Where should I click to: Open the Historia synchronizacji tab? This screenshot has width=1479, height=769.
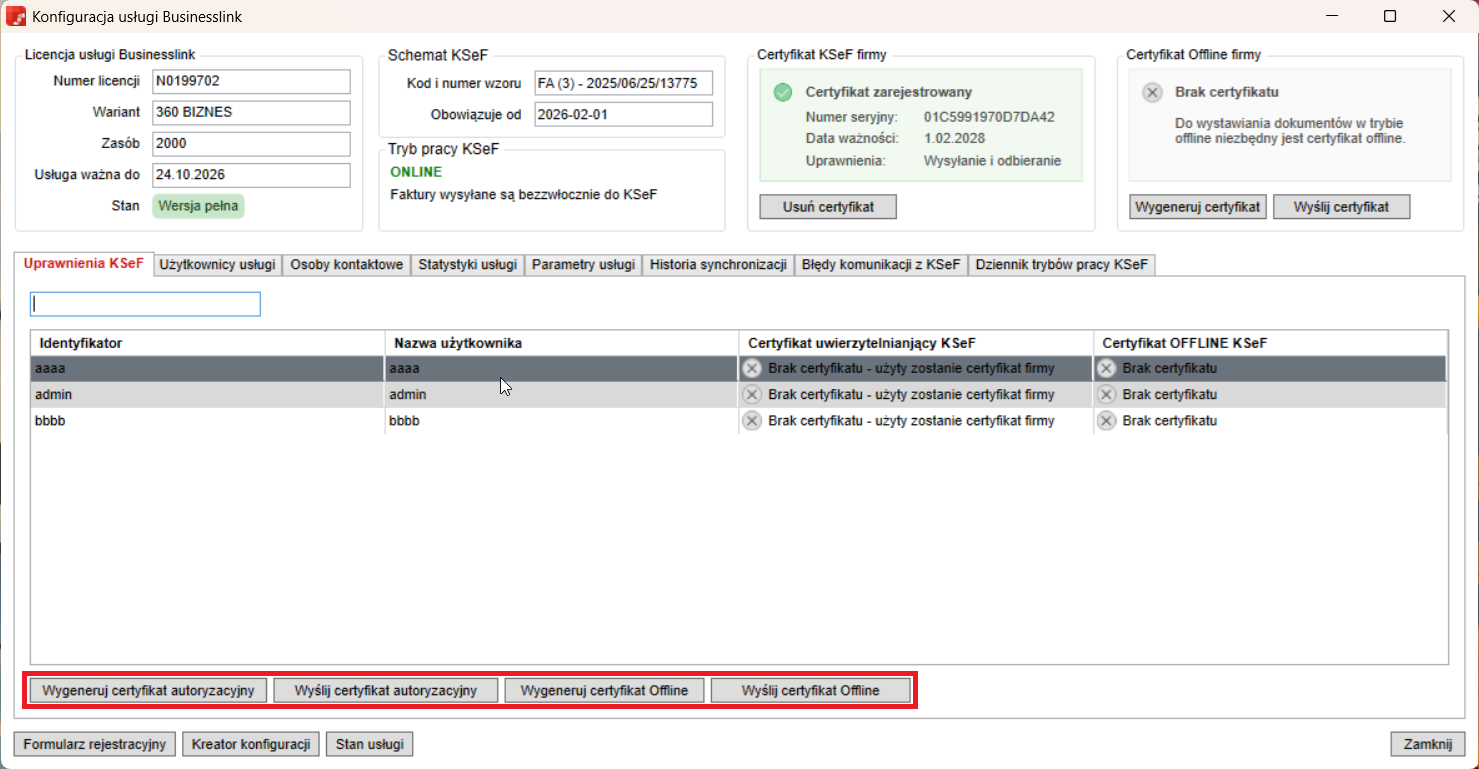tap(717, 265)
